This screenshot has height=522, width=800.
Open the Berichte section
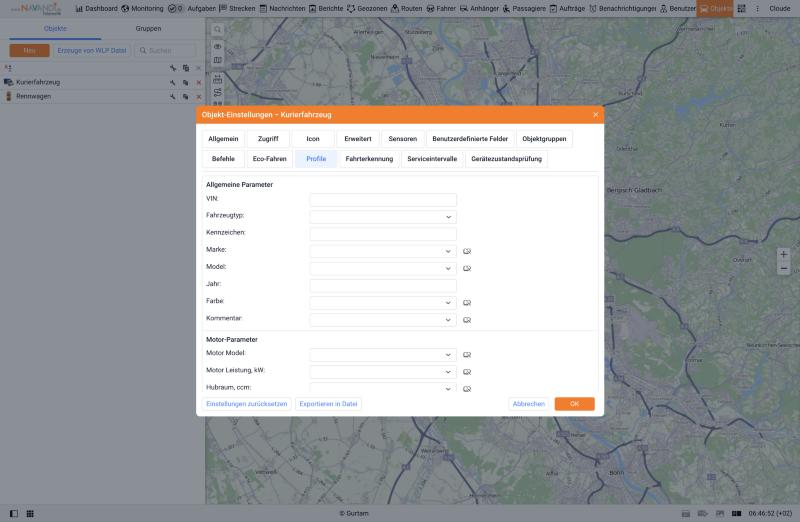326,9
